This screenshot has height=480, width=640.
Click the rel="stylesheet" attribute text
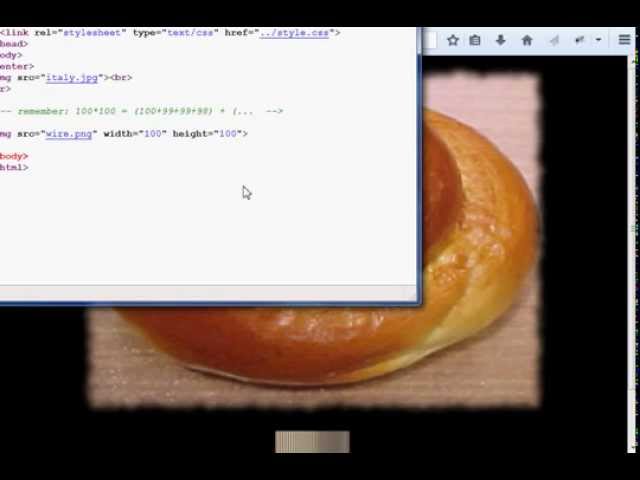[x=78, y=33]
